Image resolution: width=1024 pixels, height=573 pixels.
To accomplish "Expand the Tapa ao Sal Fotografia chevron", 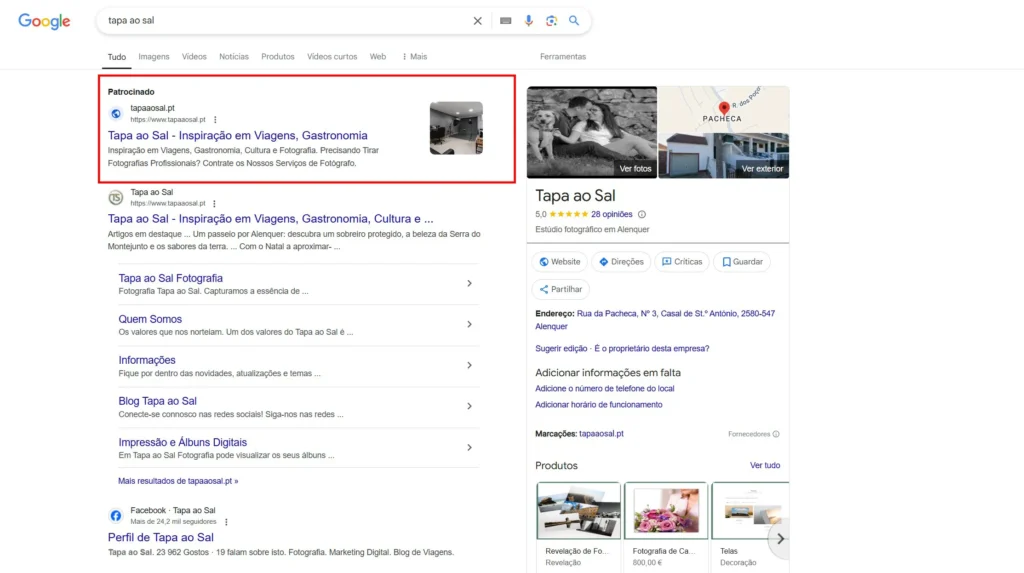I will coord(469,284).
